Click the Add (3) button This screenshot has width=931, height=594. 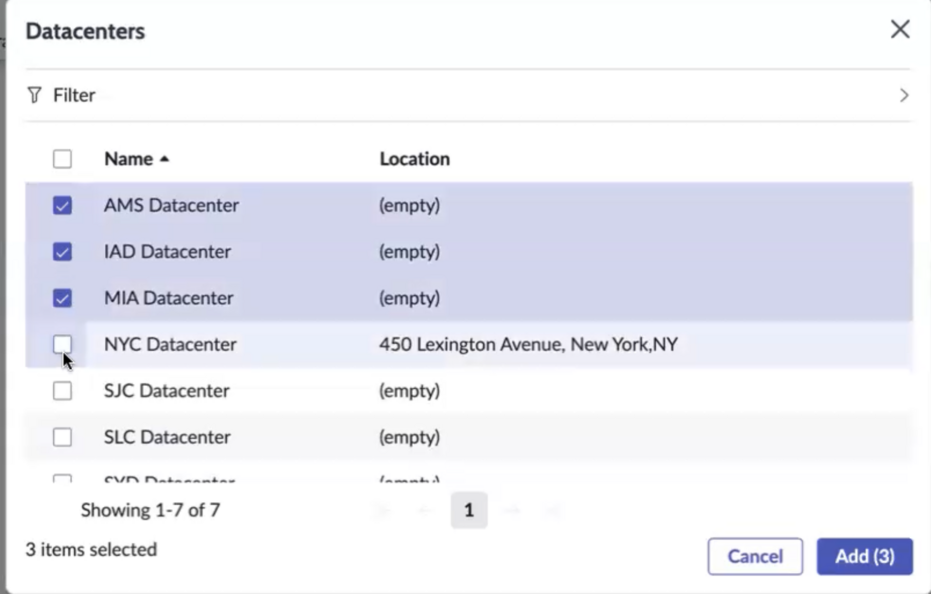[x=864, y=557]
